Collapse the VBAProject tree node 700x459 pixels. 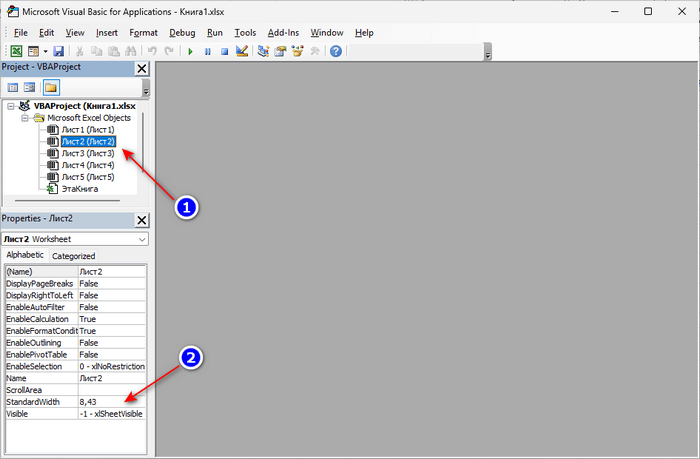(x=10, y=106)
